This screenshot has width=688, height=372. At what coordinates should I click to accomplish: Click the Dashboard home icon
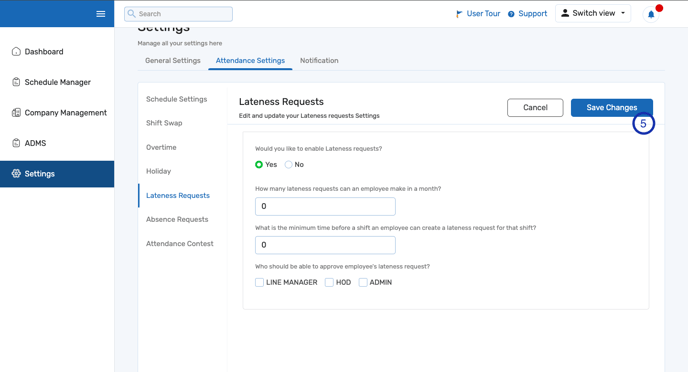(x=16, y=51)
